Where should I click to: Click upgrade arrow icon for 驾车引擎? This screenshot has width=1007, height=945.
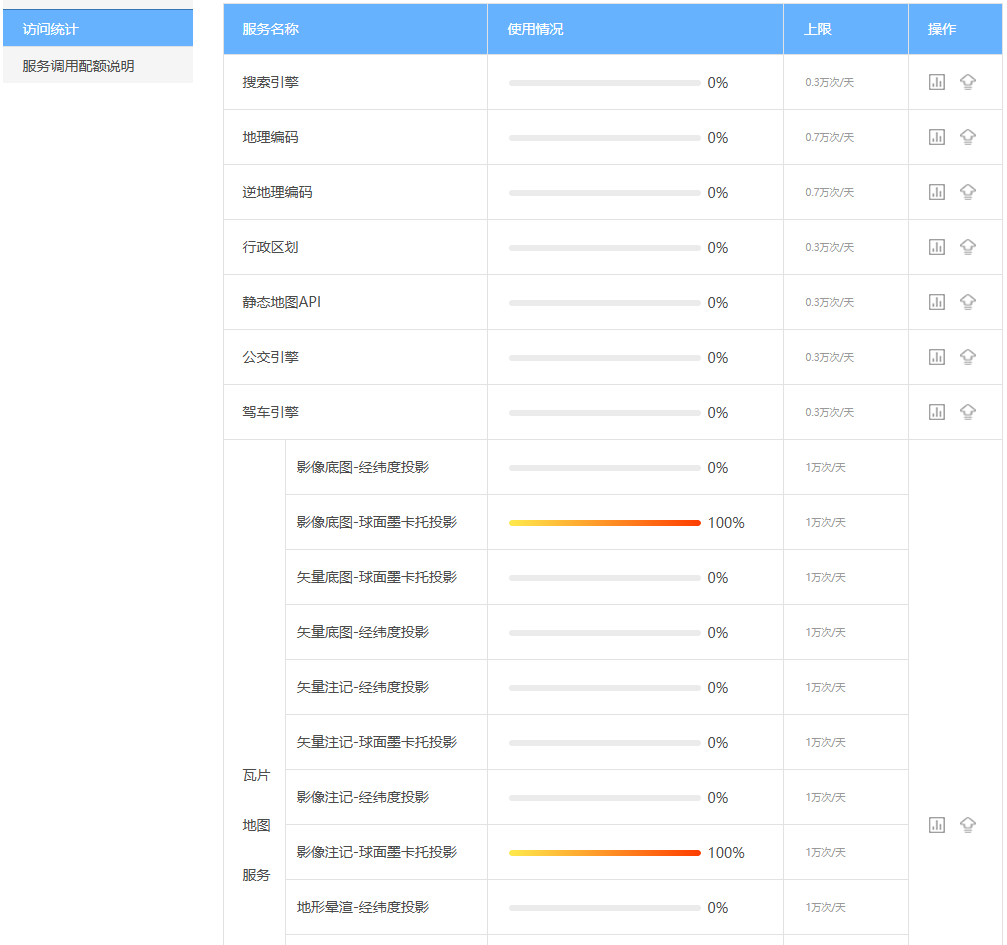[967, 412]
